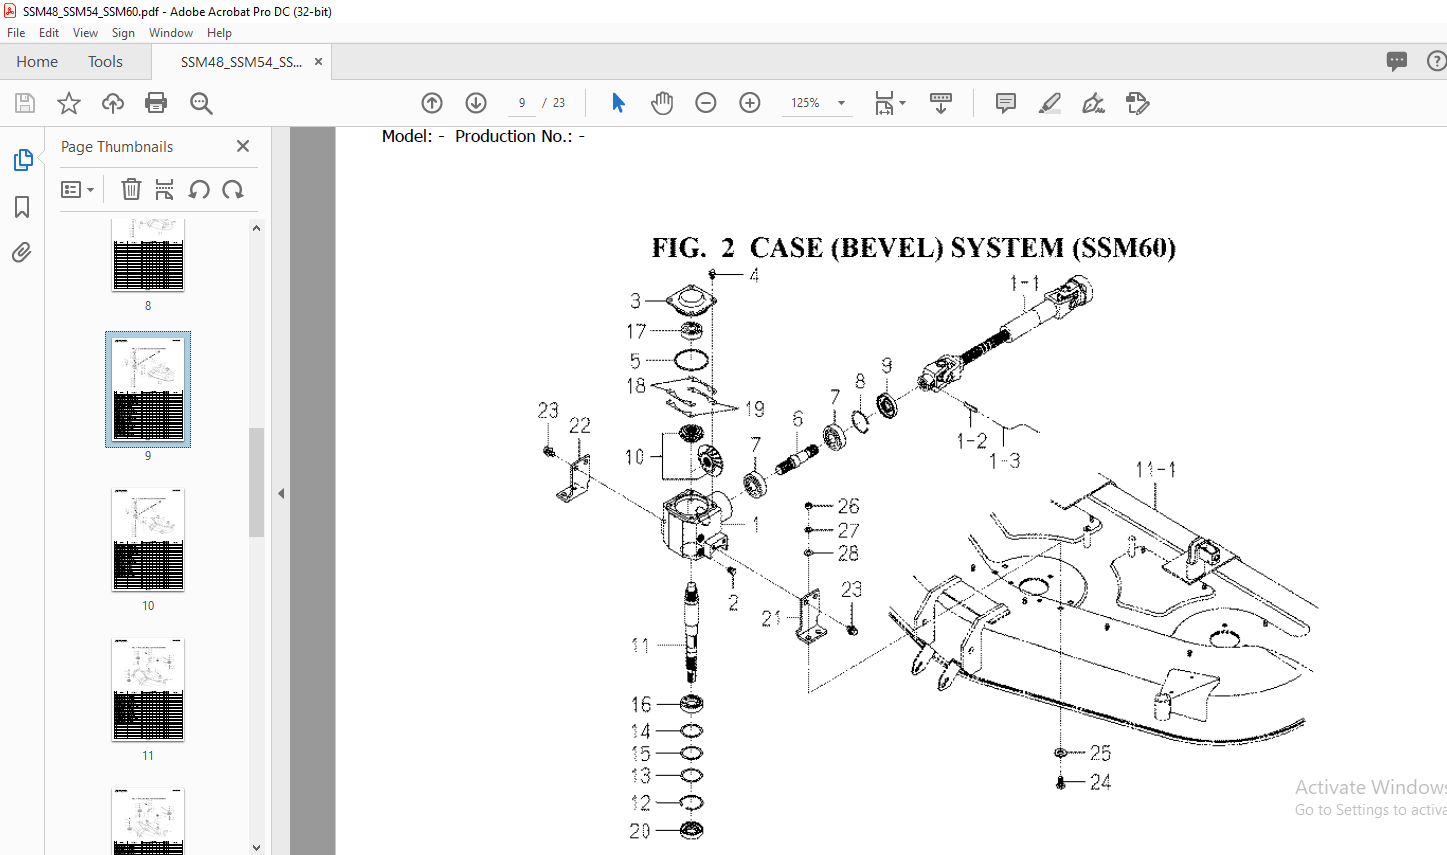The width and height of the screenshot is (1447, 855).
Task: Select page 8 thumbnail
Action: 148,255
